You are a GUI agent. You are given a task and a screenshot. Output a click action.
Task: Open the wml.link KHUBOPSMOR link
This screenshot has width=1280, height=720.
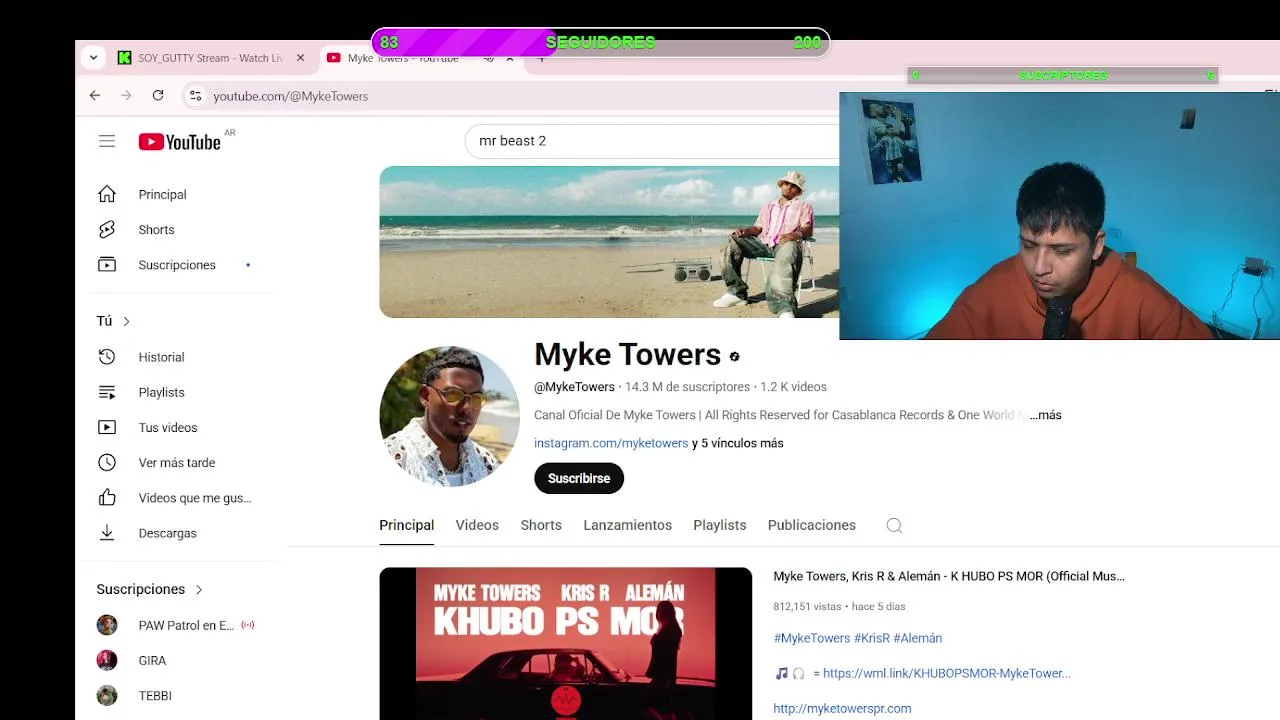coord(947,673)
